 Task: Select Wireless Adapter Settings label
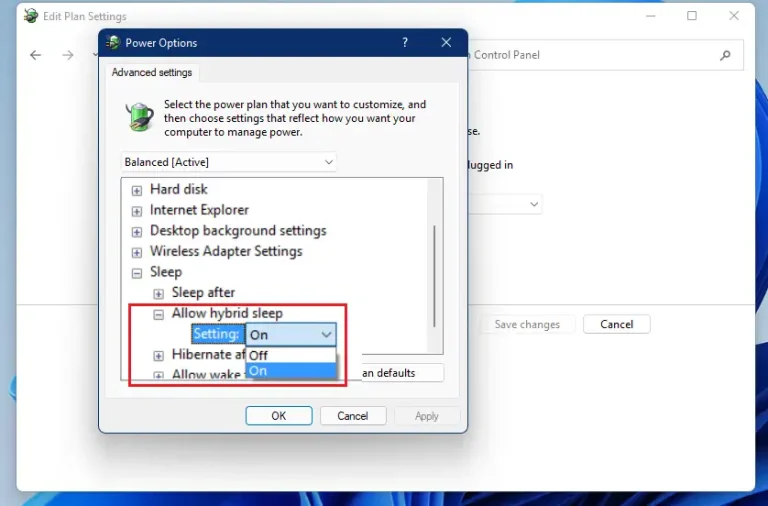tap(226, 251)
